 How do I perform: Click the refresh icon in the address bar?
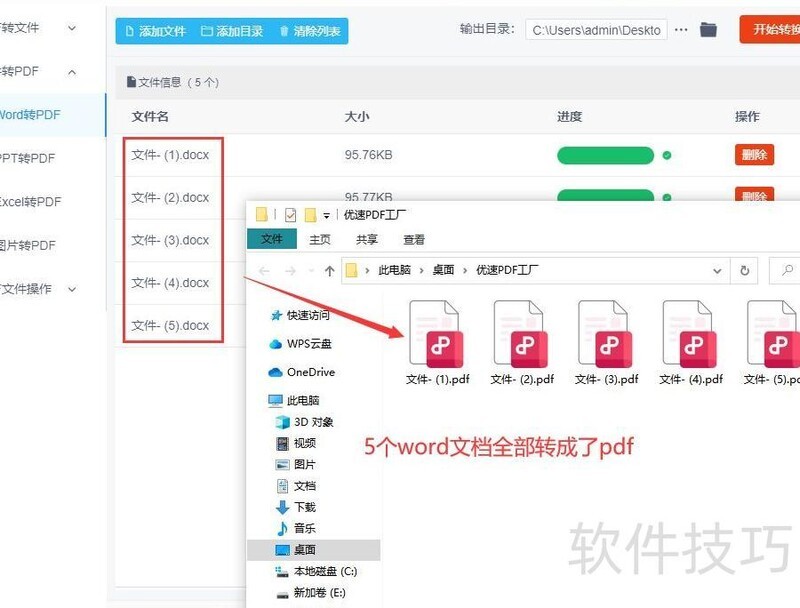point(743,270)
